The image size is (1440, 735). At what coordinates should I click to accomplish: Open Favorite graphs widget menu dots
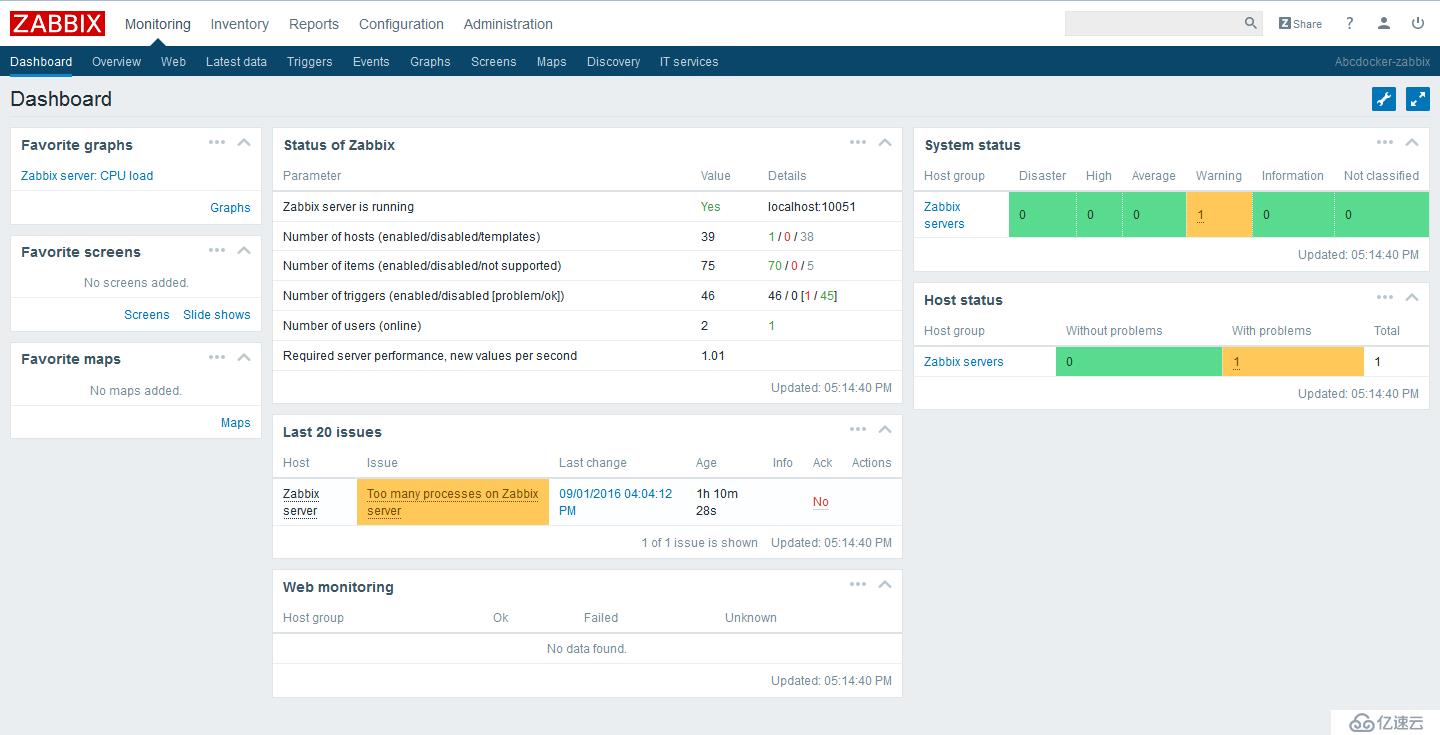(217, 142)
